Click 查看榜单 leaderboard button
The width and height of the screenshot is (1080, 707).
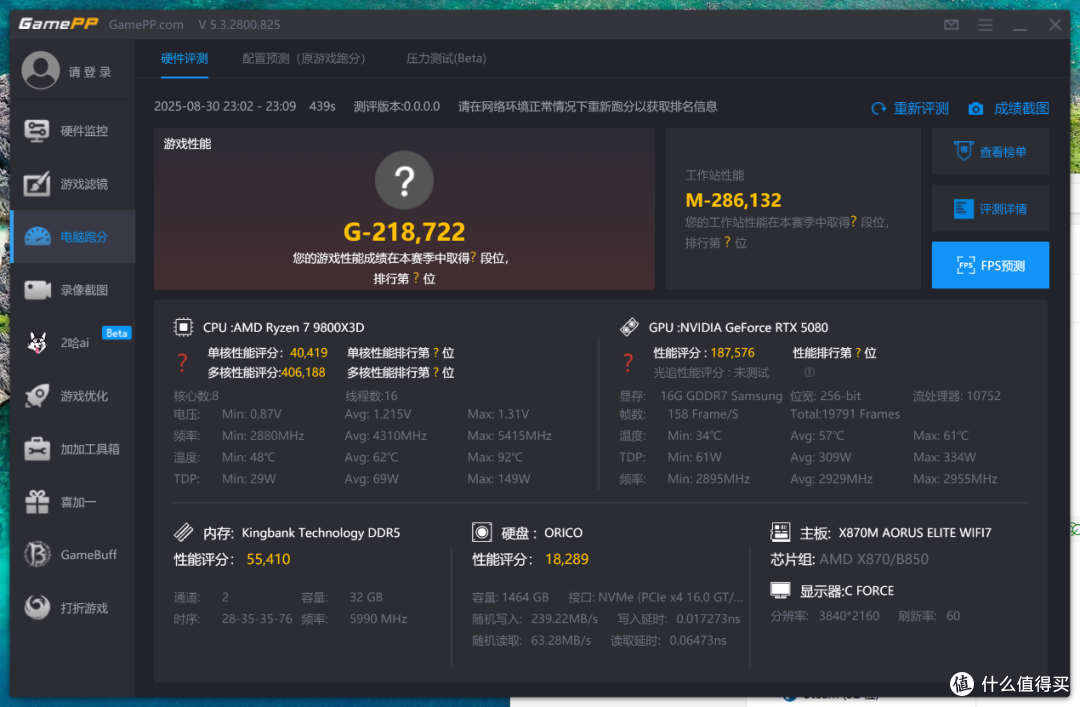(990, 152)
